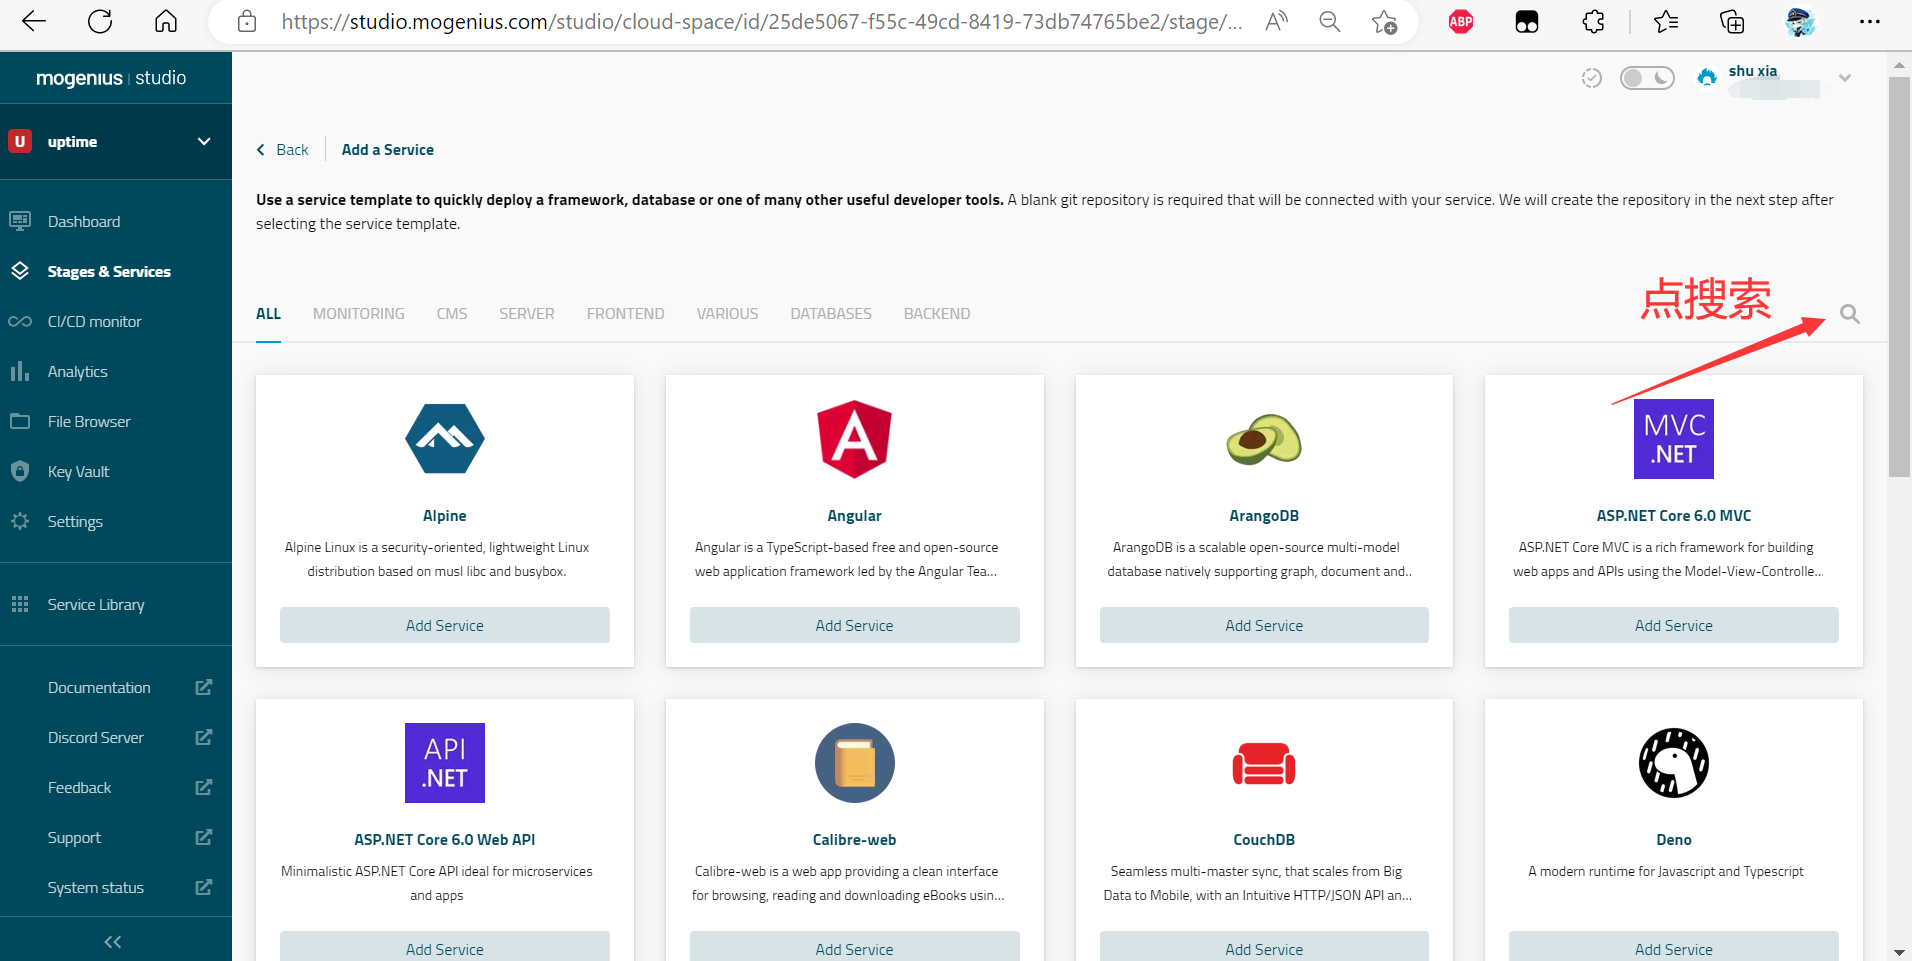This screenshot has width=1912, height=961.
Task: Go Back to previous page
Action: click(283, 150)
